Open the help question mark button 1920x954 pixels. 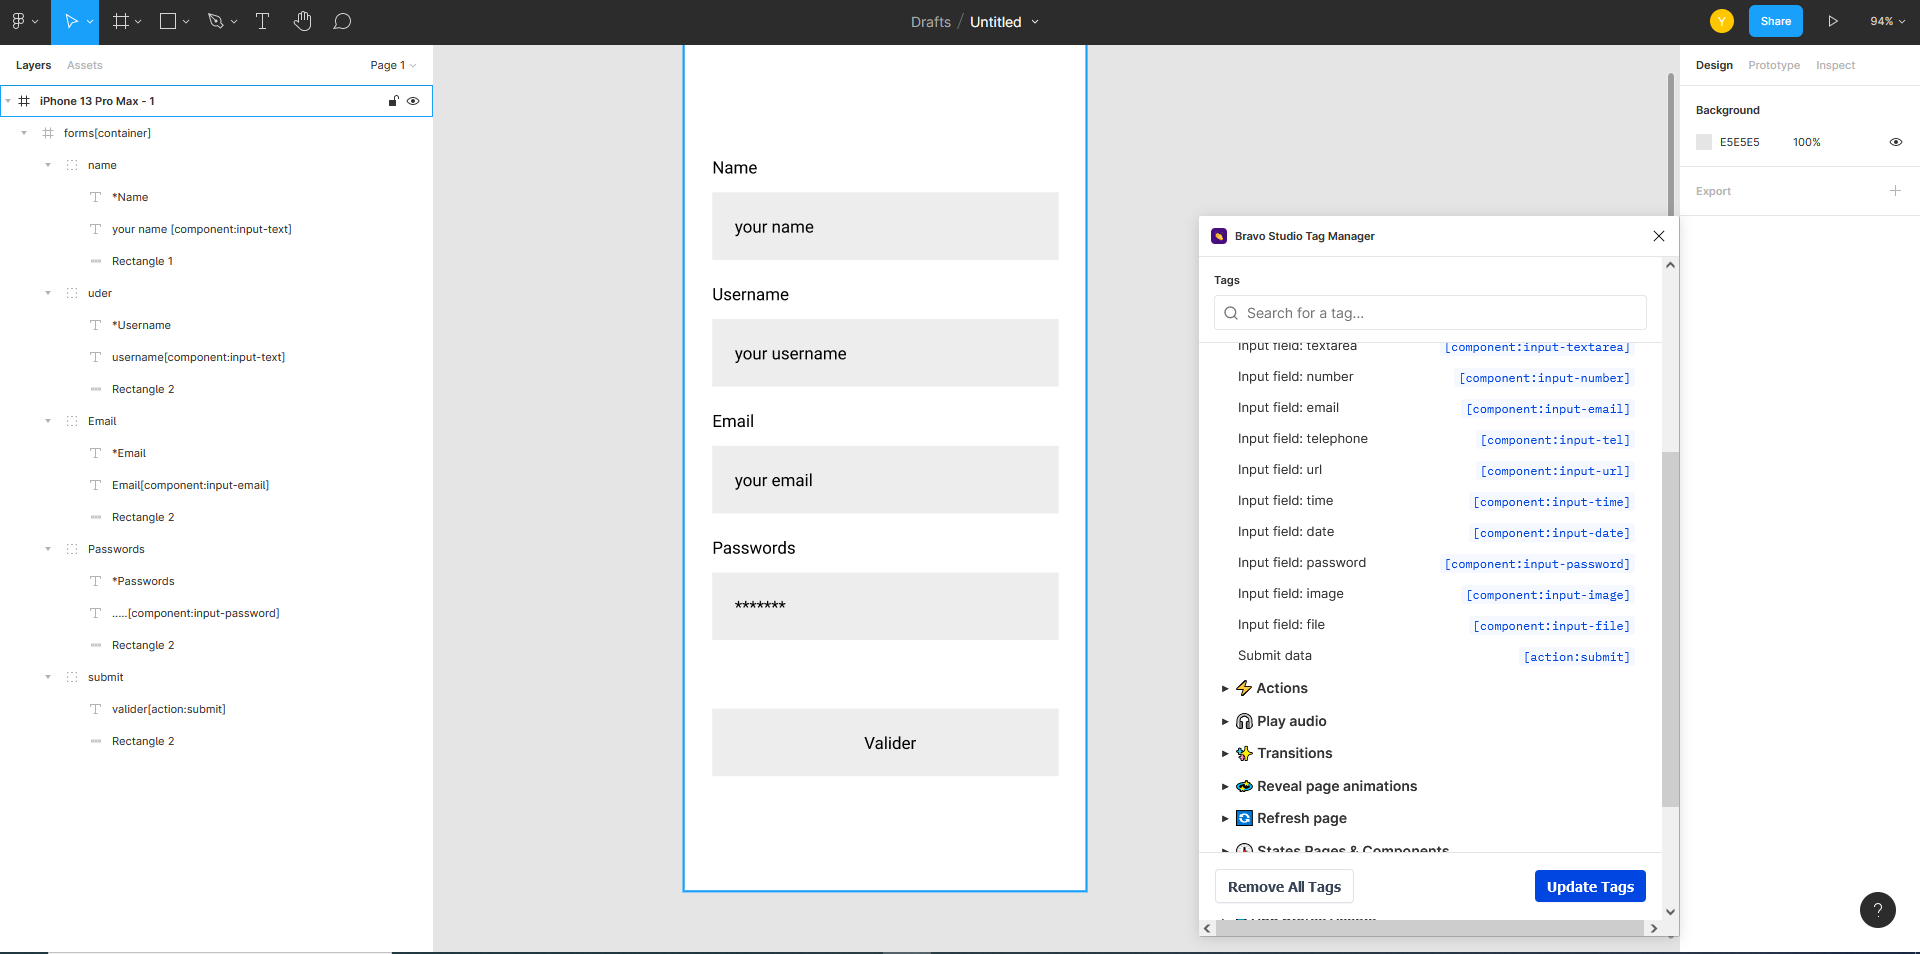point(1877,909)
